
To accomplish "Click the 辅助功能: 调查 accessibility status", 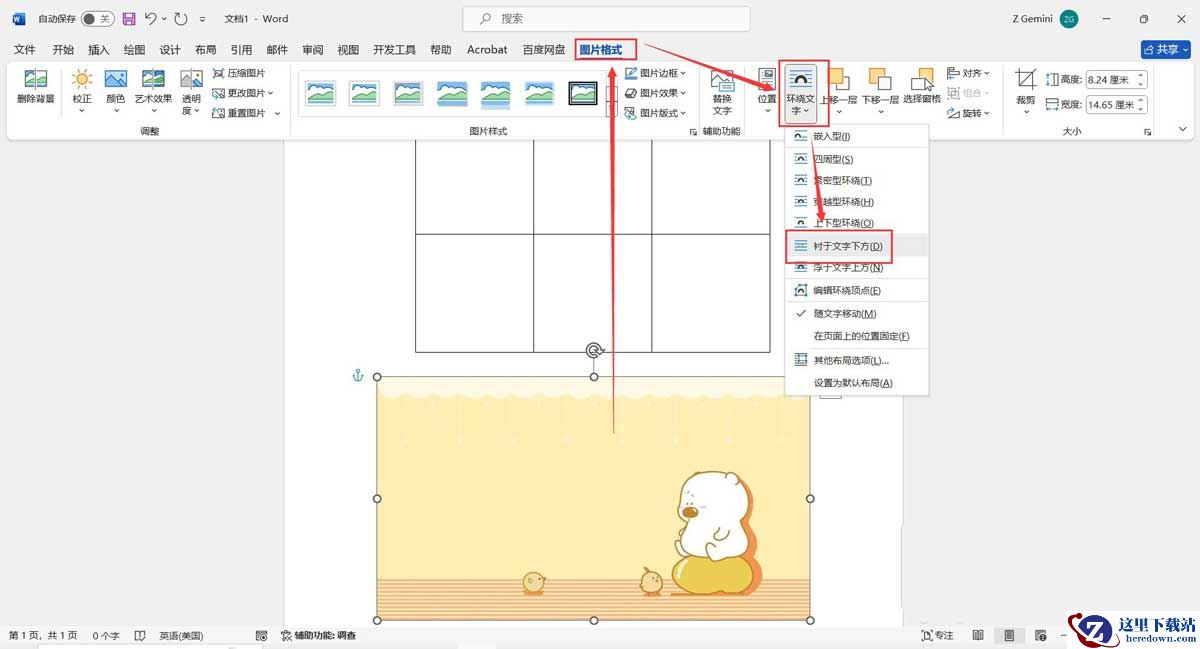I will pyautogui.click(x=318, y=636).
